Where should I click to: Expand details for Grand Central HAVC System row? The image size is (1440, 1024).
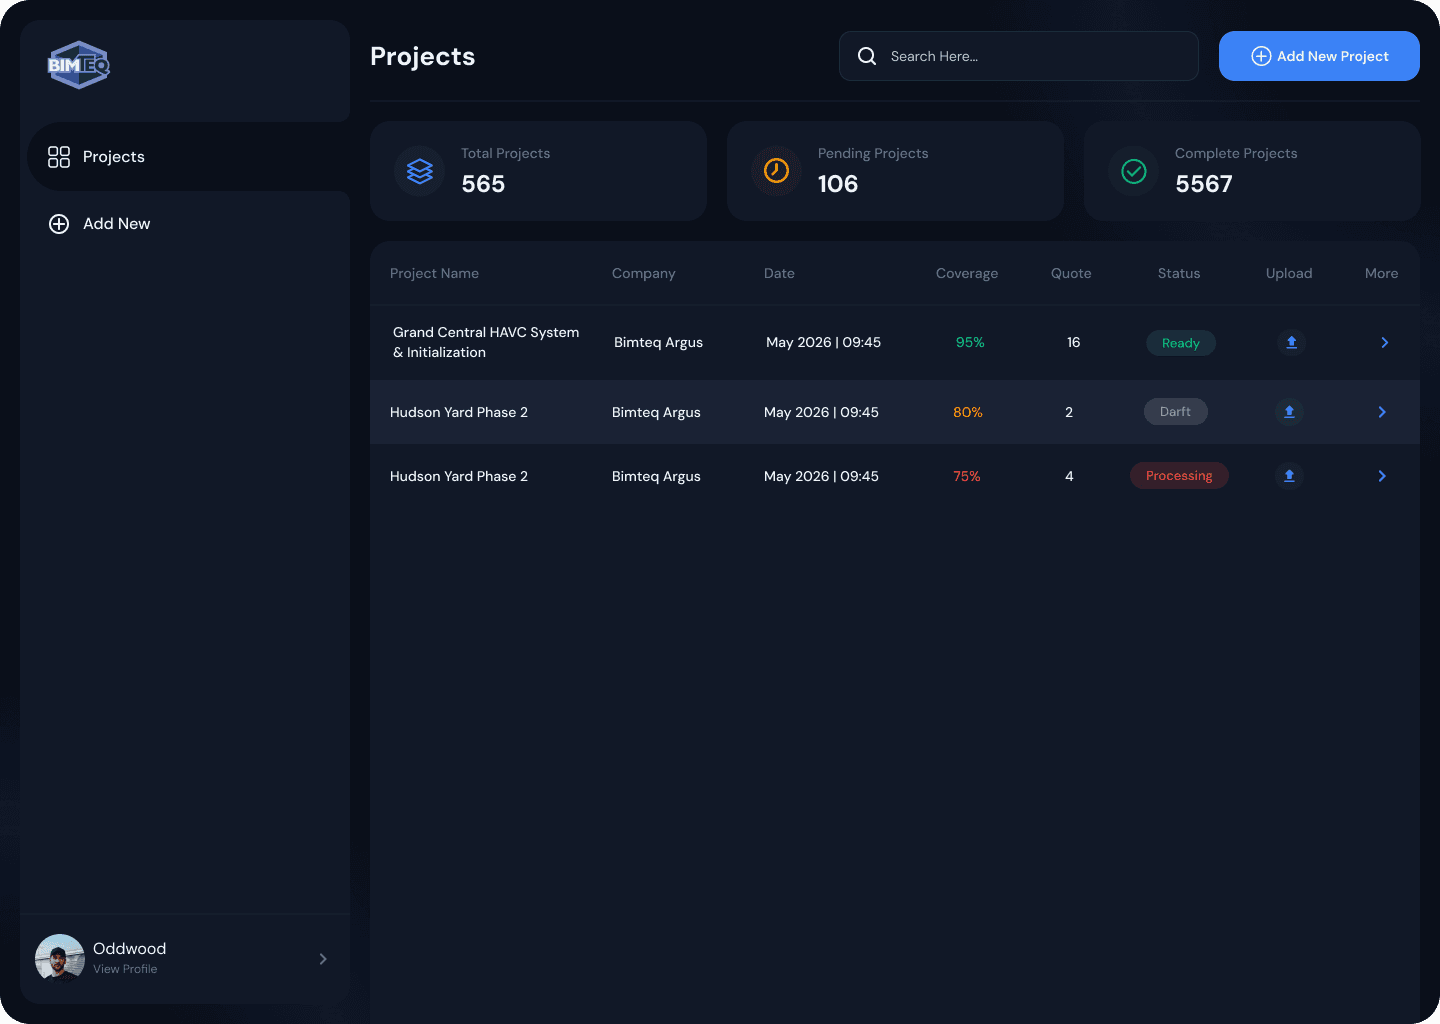(1384, 342)
